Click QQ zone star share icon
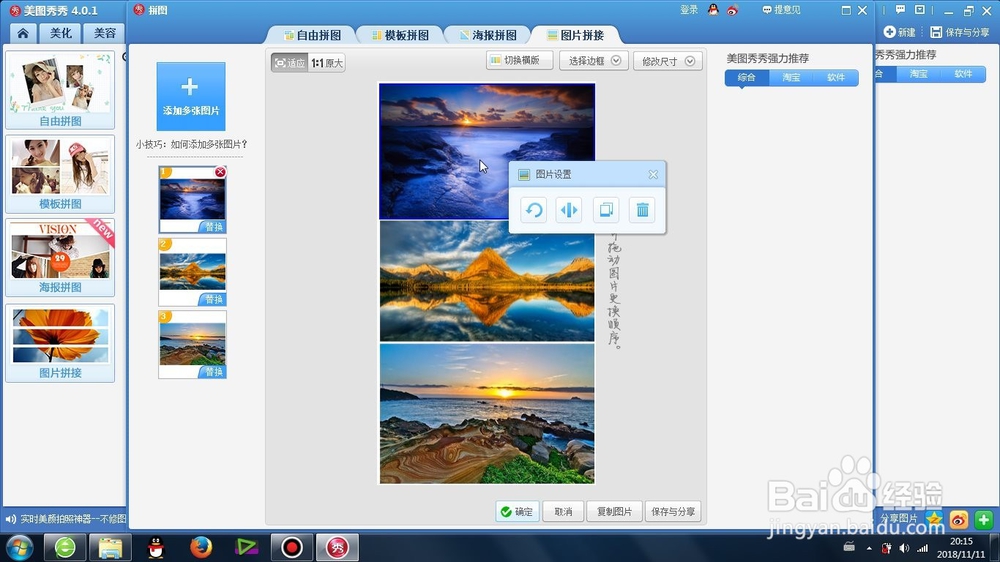 point(934,519)
